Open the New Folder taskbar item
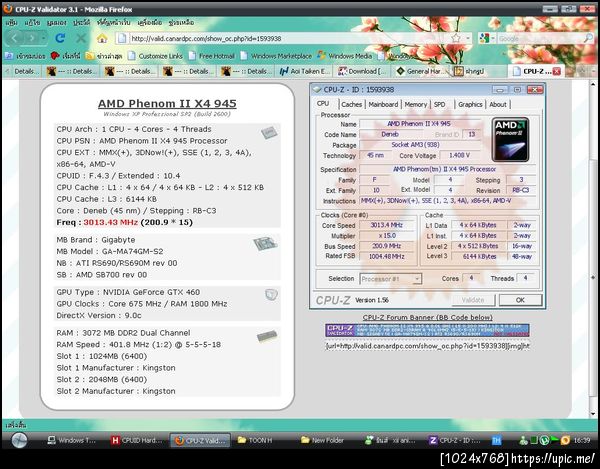600x469 pixels. (x=323, y=440)
